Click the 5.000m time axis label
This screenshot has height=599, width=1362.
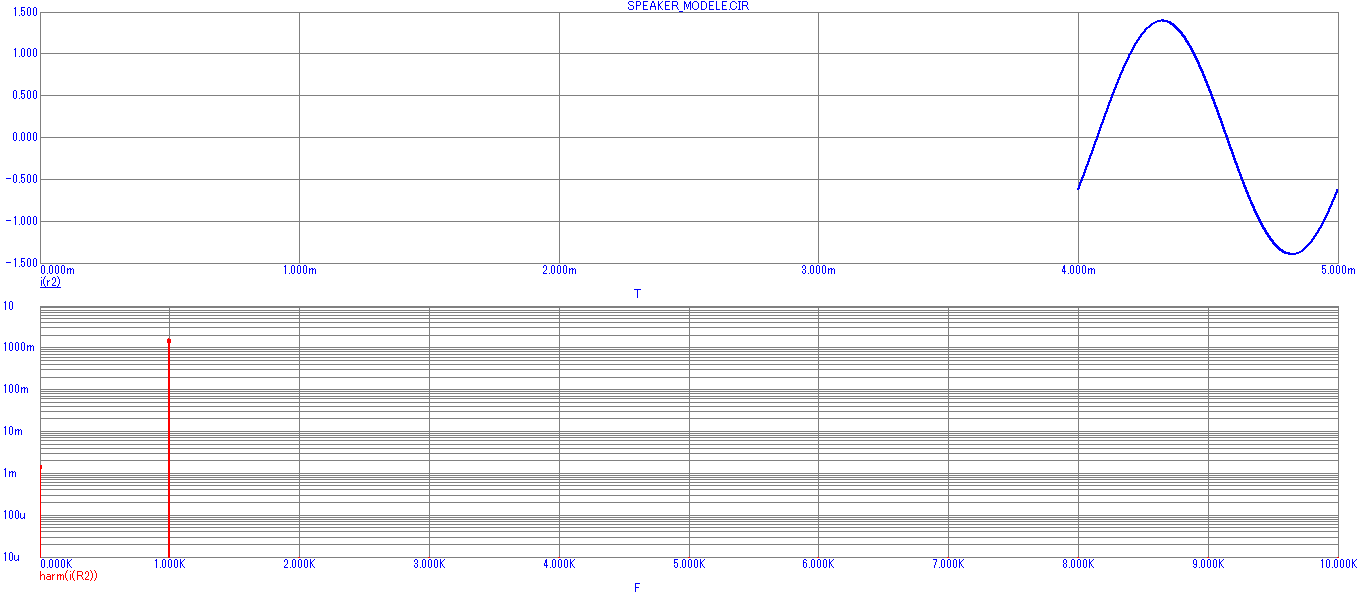(1338, 270)
